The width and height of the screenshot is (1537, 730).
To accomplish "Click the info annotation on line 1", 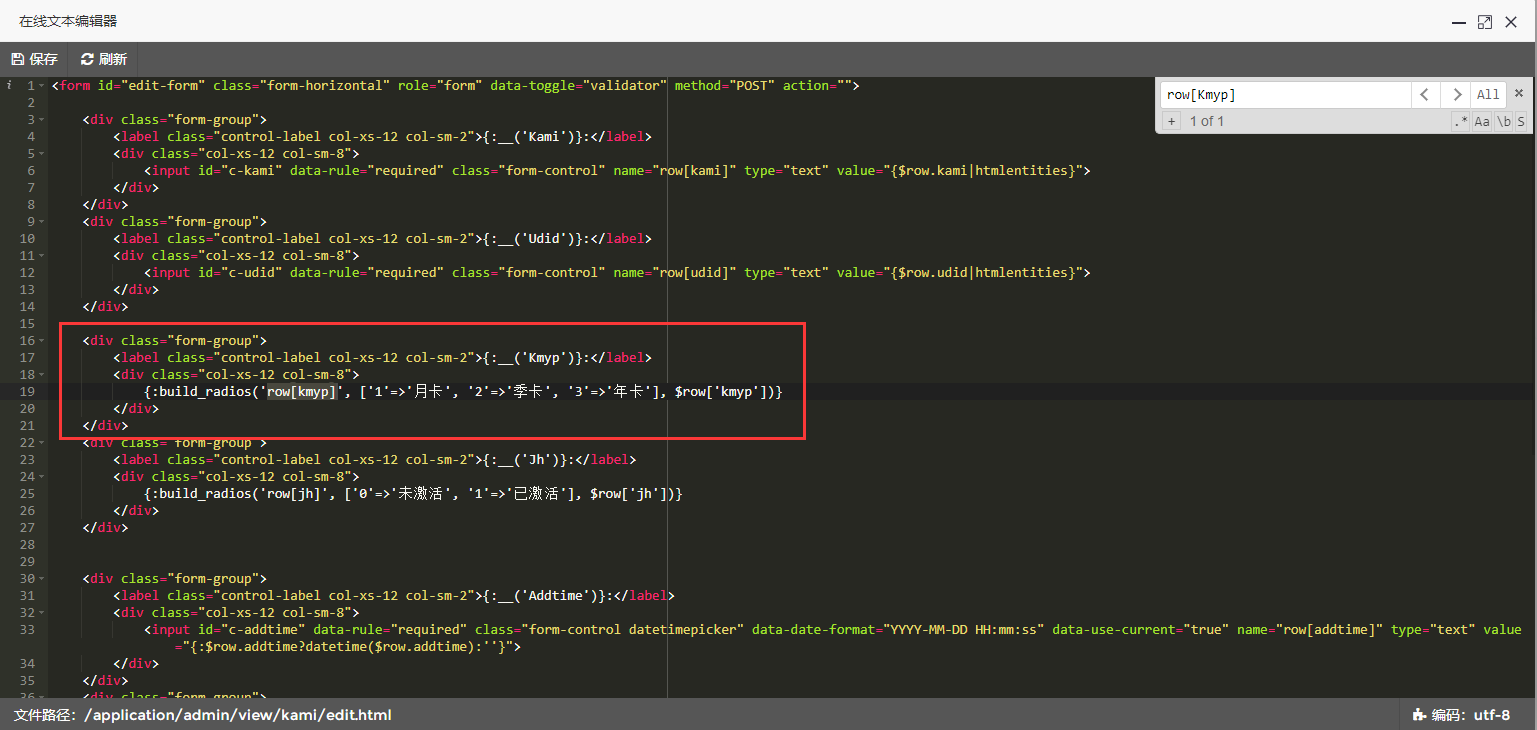I will click(9, 86).
